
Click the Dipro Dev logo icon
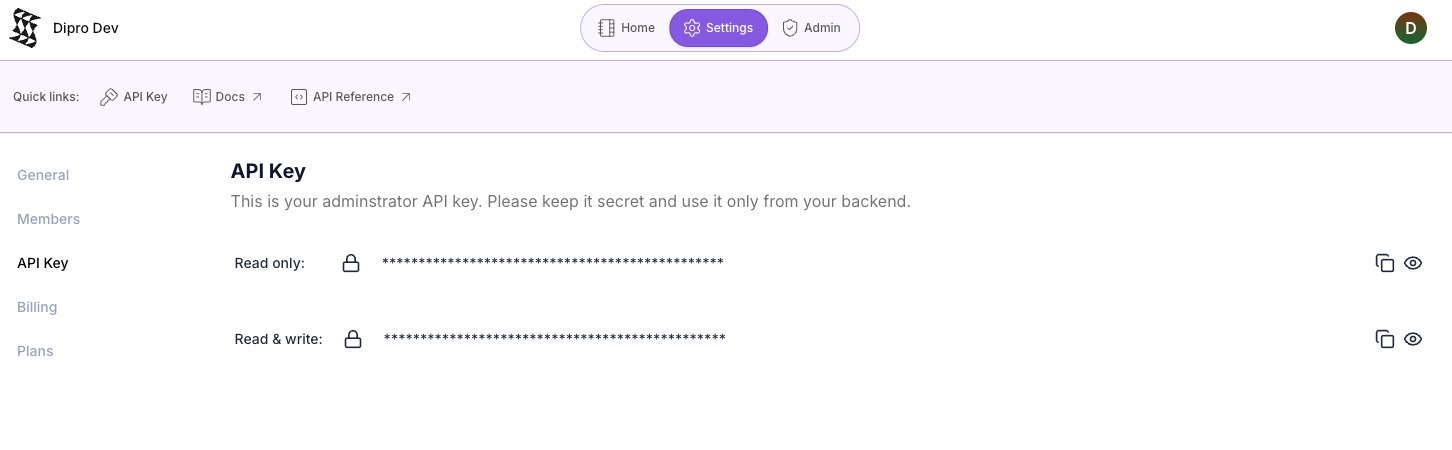click(x=25, y=28)
